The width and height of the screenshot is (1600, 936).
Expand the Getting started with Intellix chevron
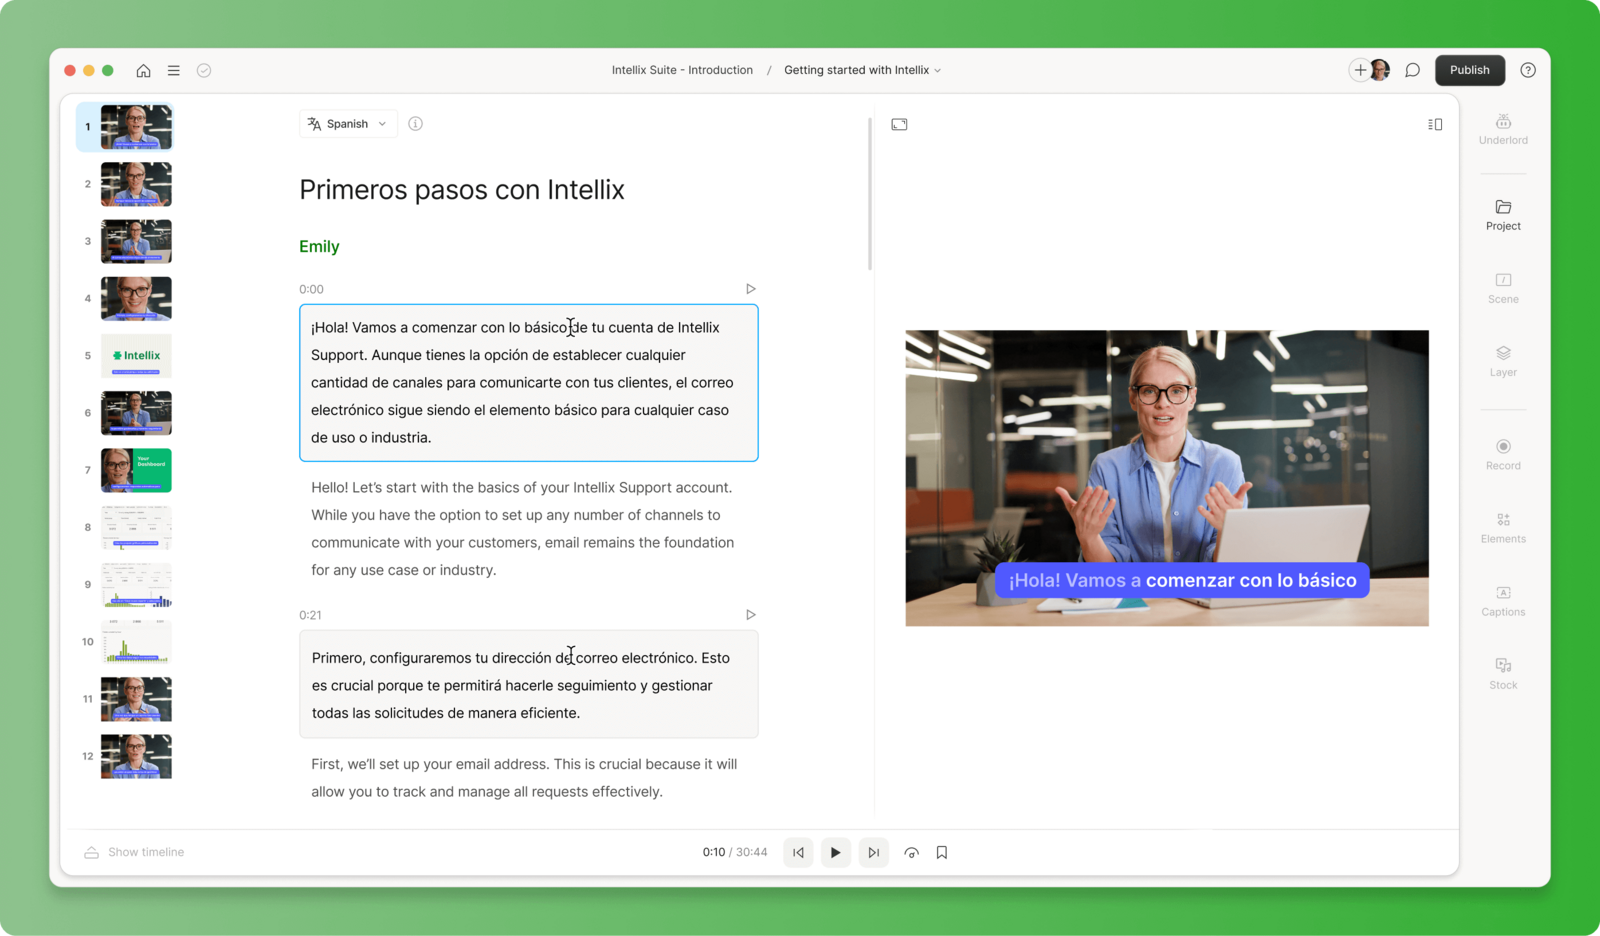[x=936, y=70]
